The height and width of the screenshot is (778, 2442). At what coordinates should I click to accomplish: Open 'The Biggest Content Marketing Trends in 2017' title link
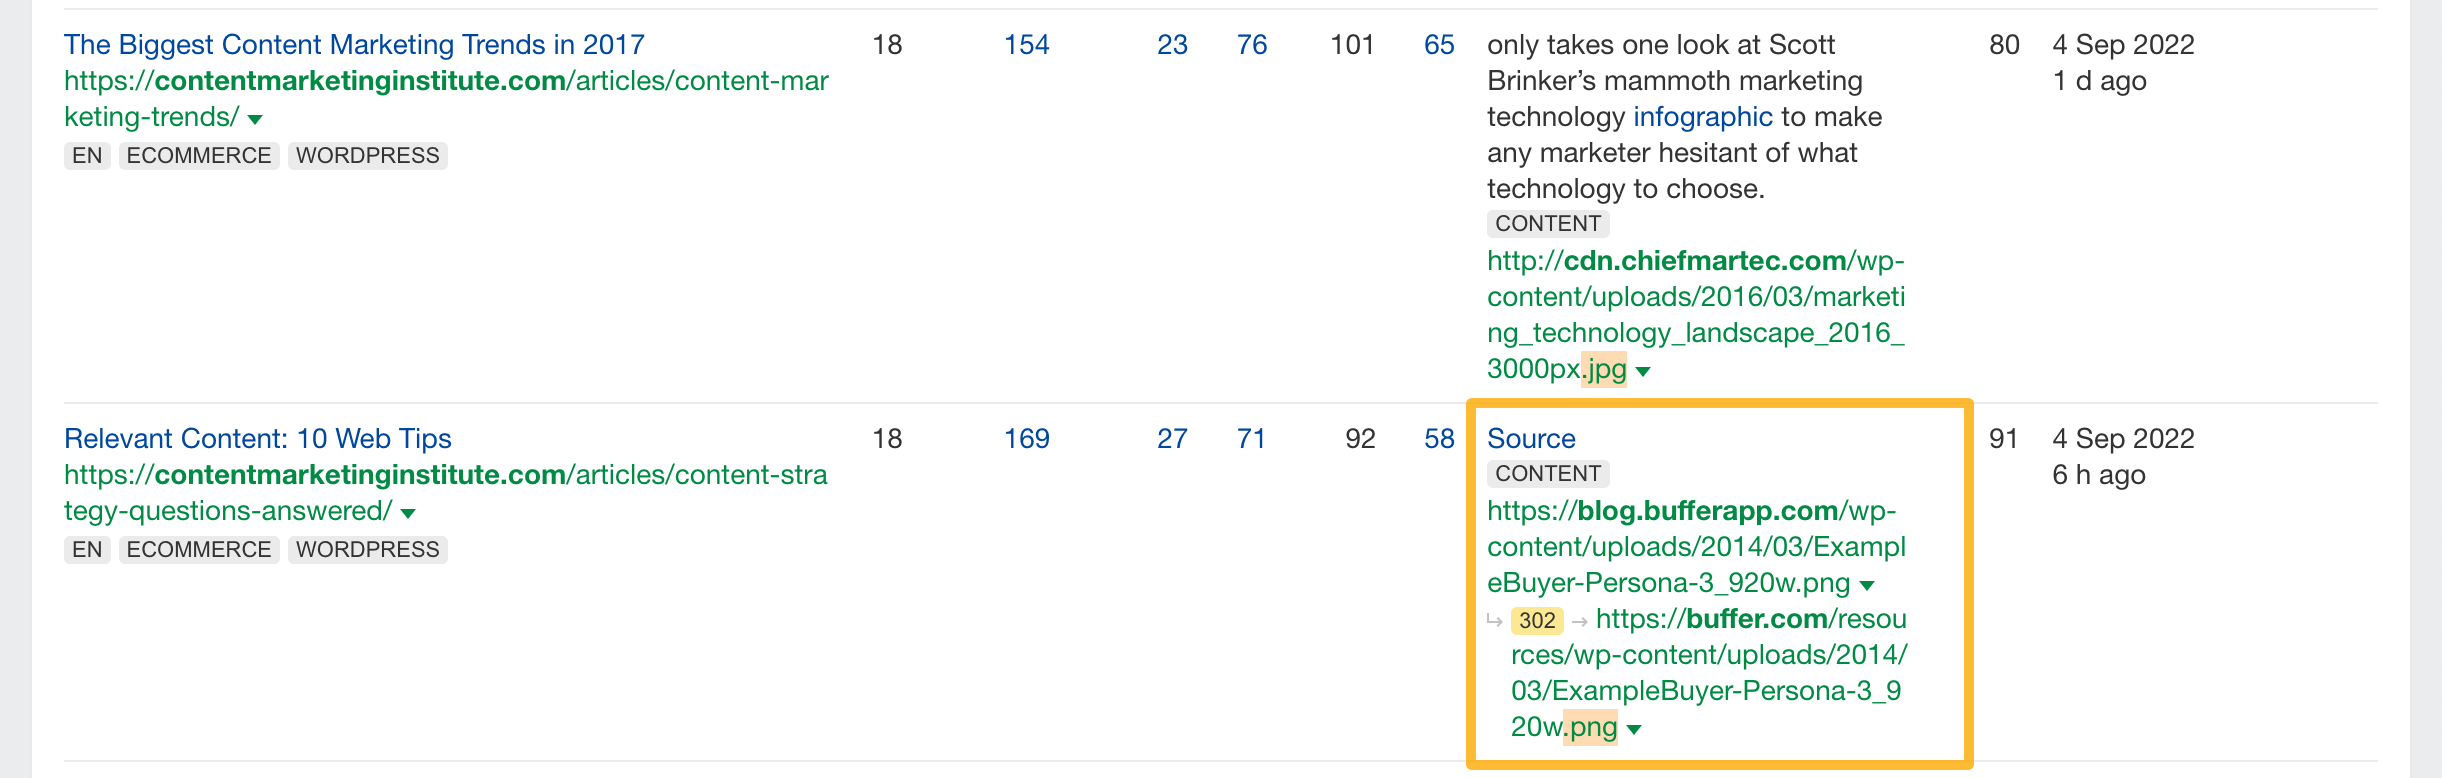coord(354,45)
